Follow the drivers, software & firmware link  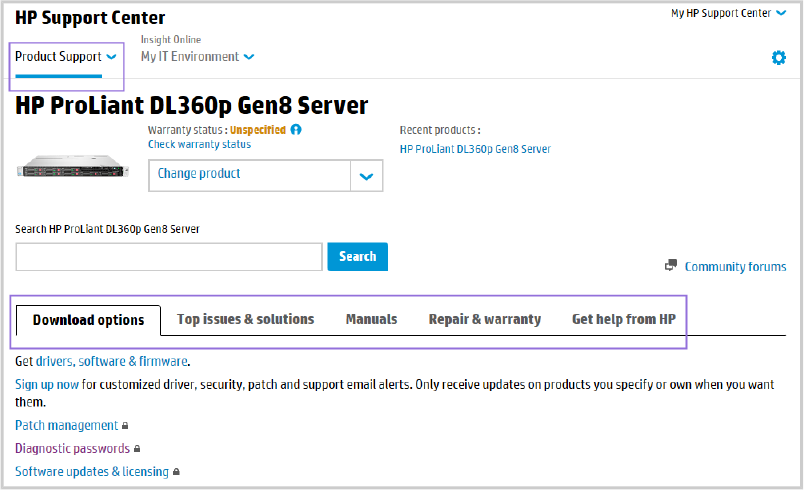112,361
